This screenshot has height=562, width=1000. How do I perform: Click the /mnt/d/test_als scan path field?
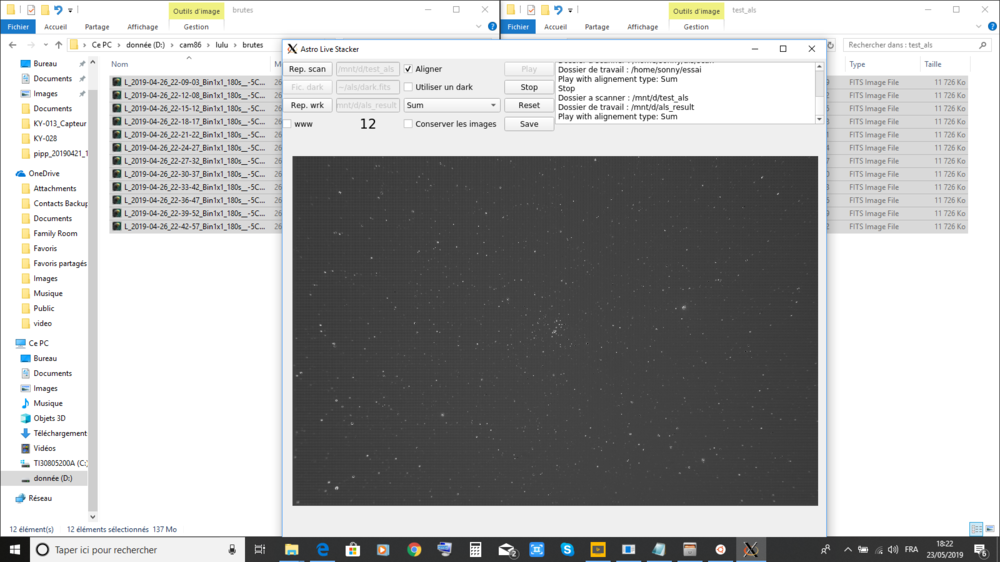367,69
